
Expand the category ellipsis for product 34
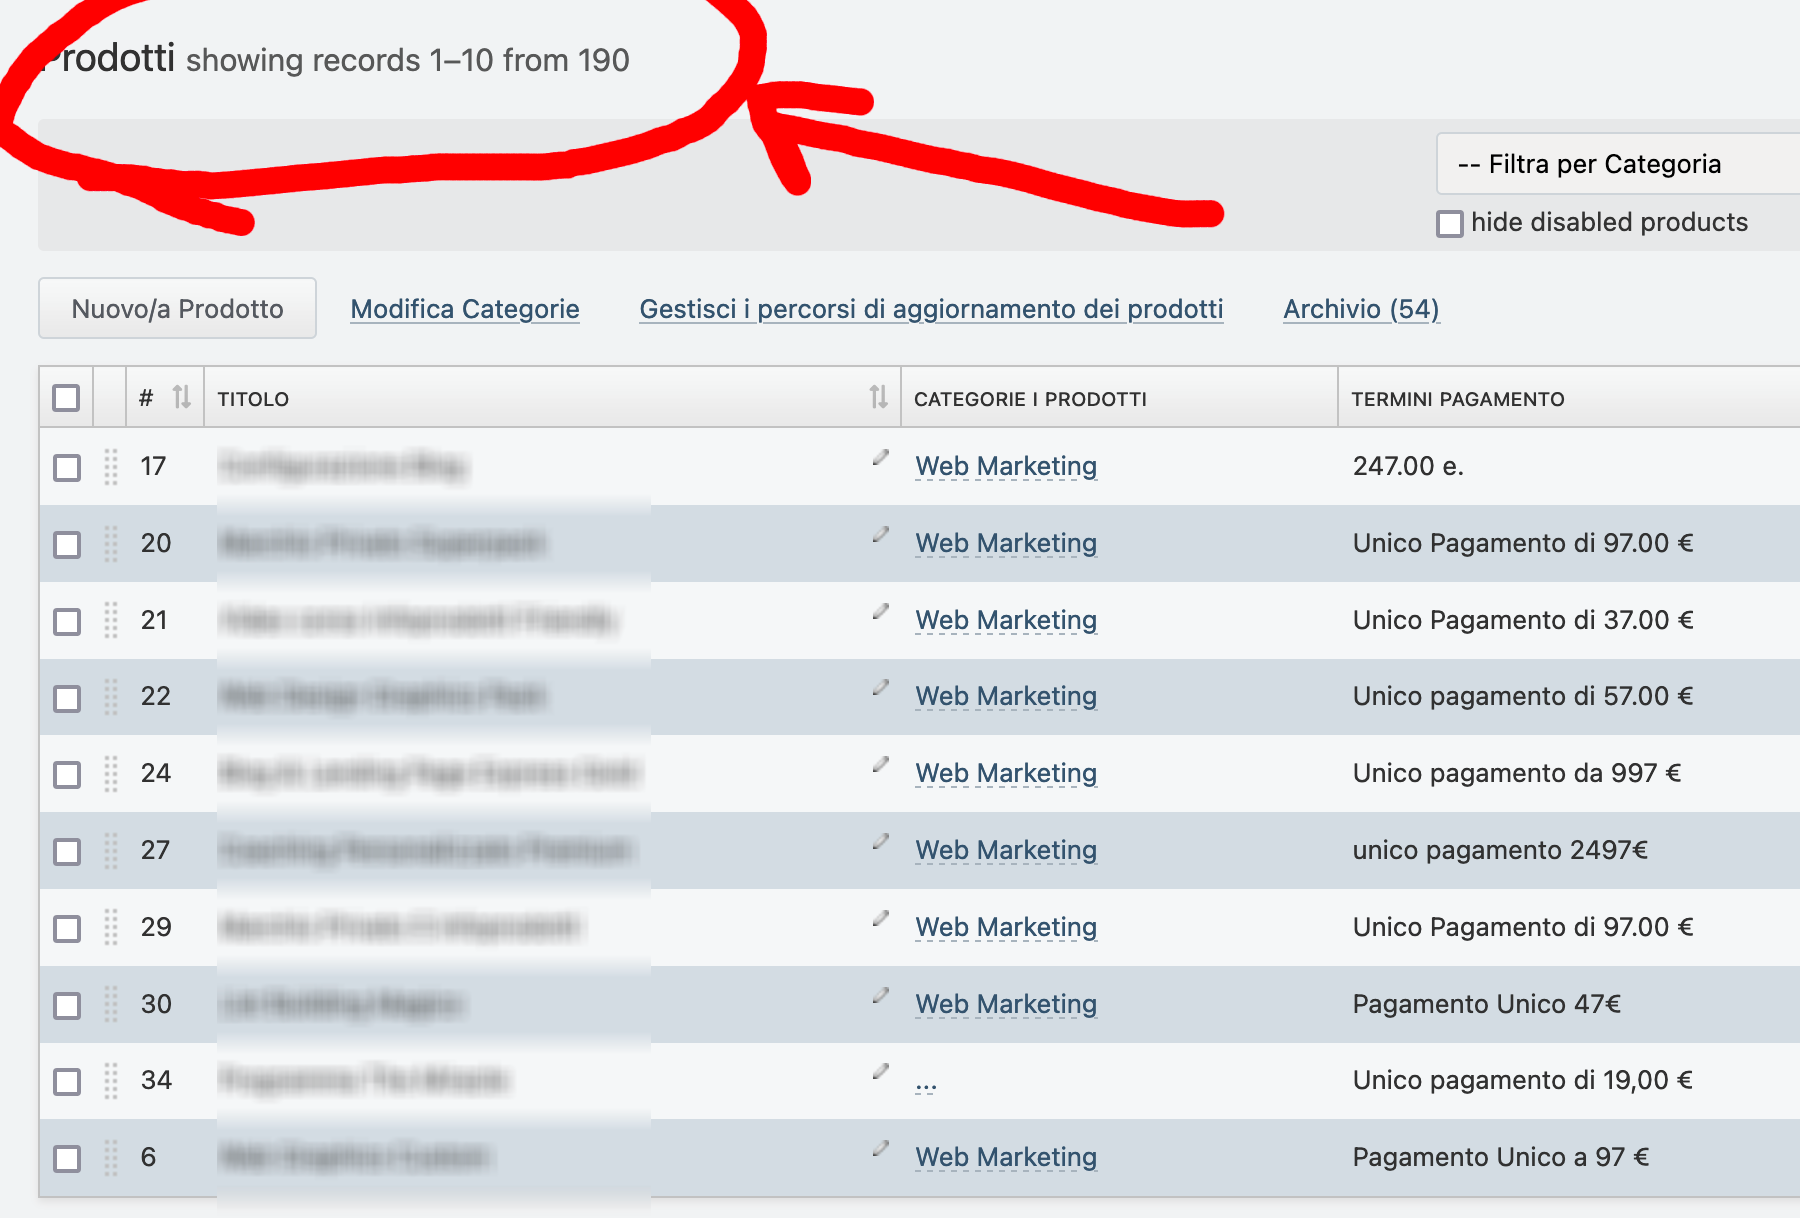(x=925, y=1084)
